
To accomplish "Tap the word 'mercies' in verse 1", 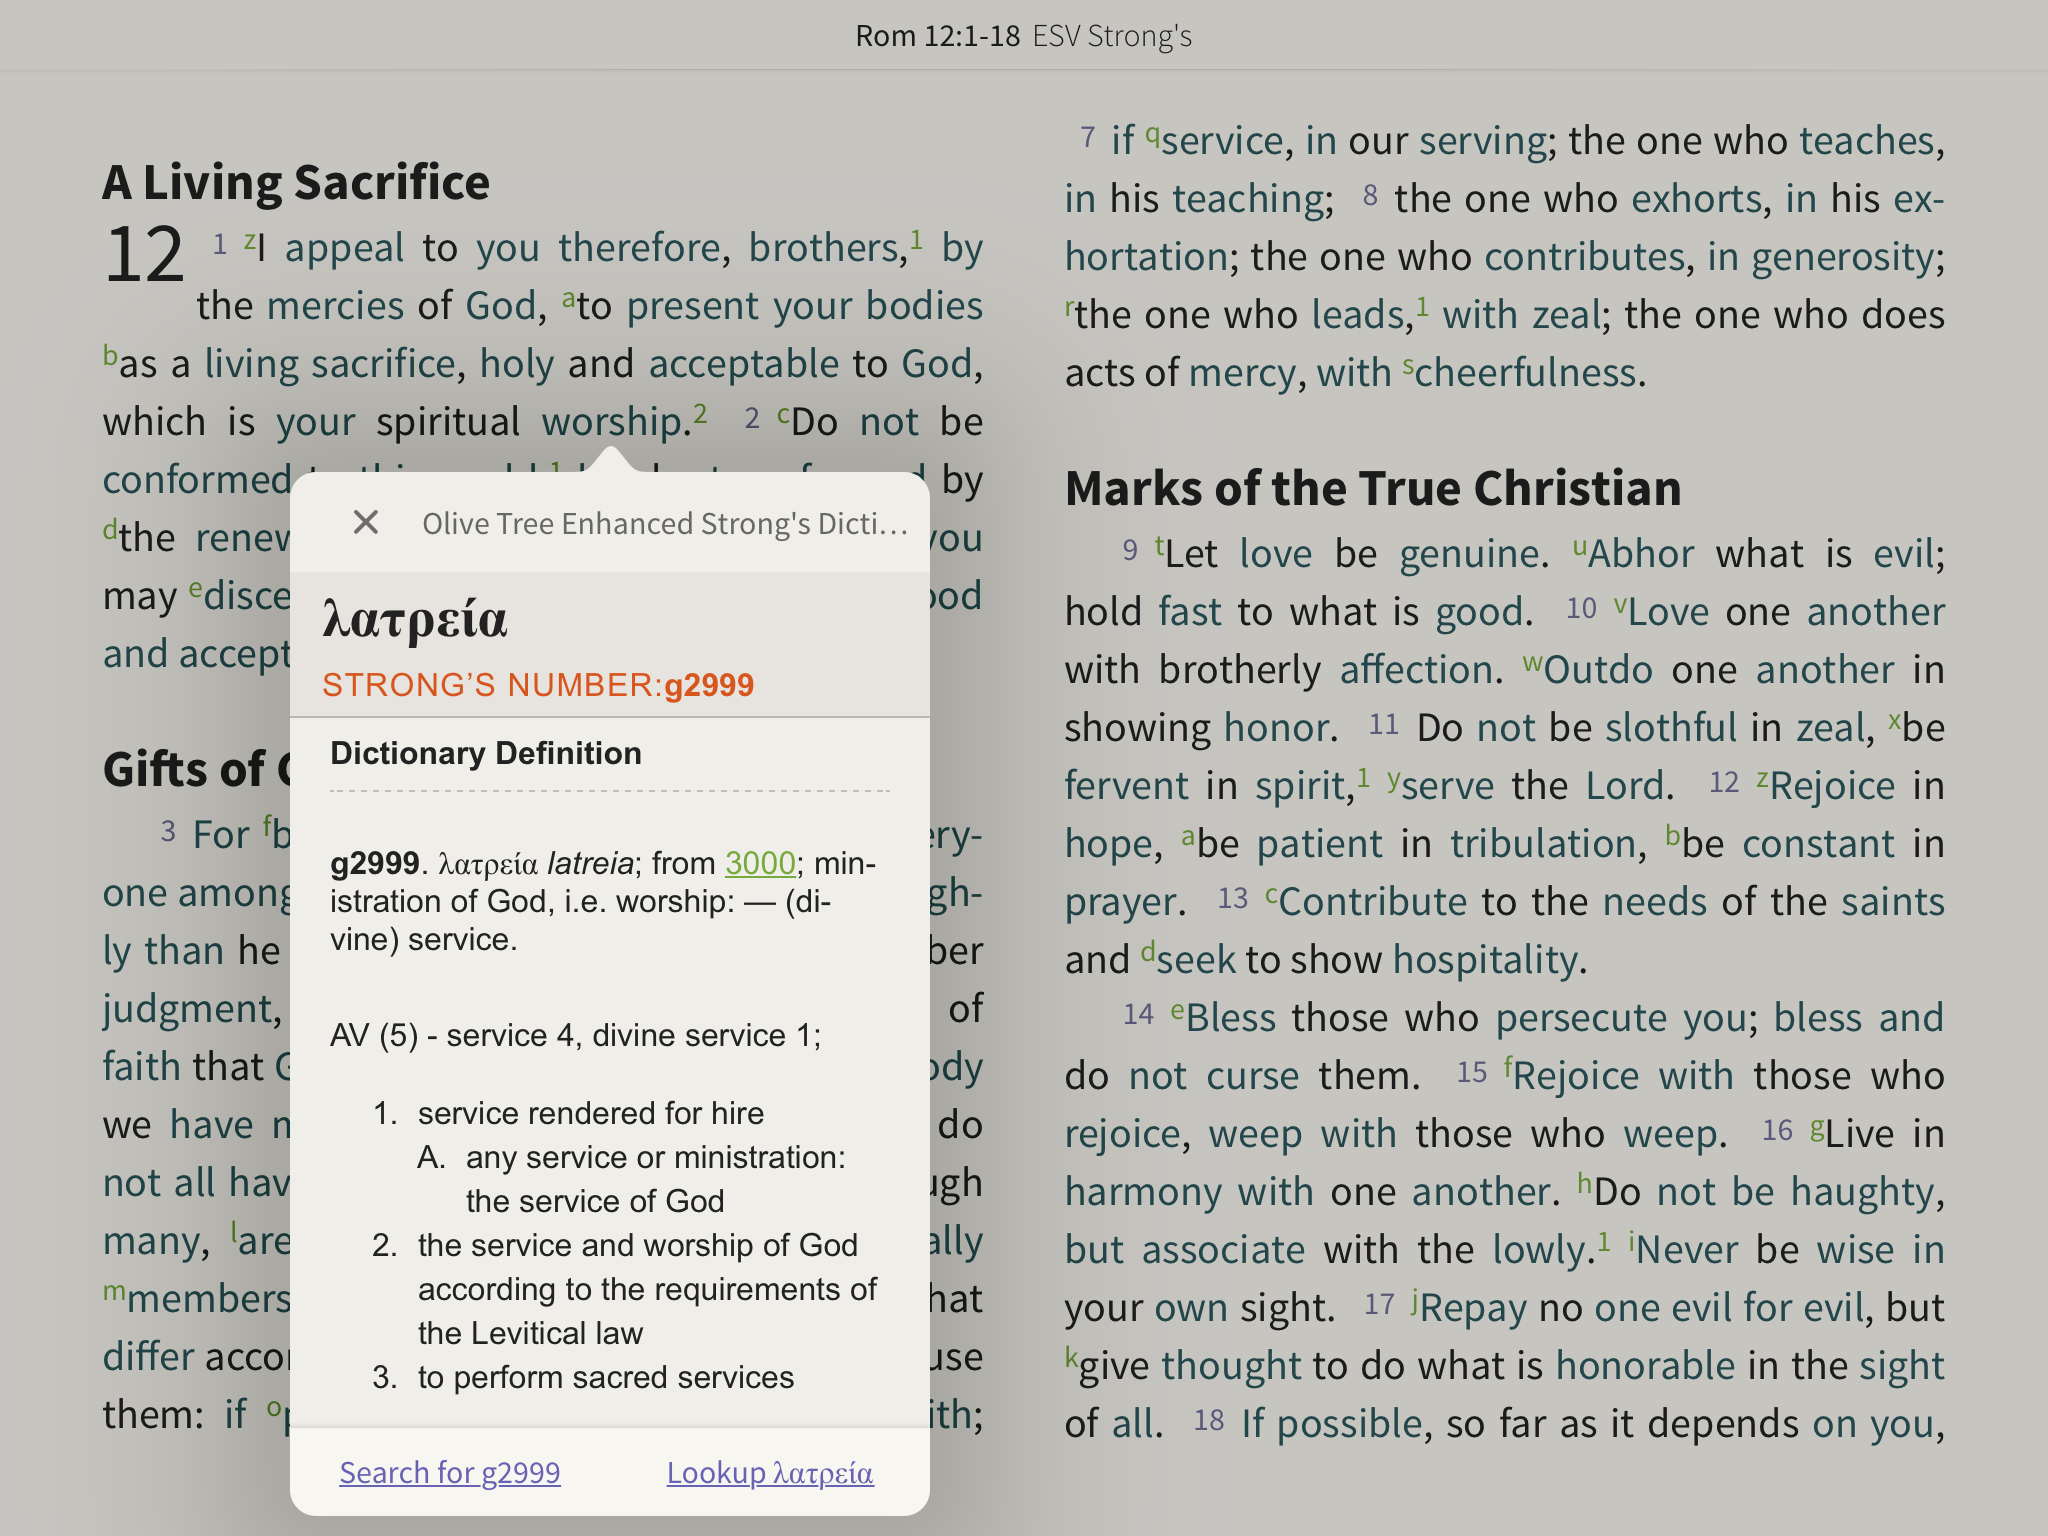I will [335, 305].
